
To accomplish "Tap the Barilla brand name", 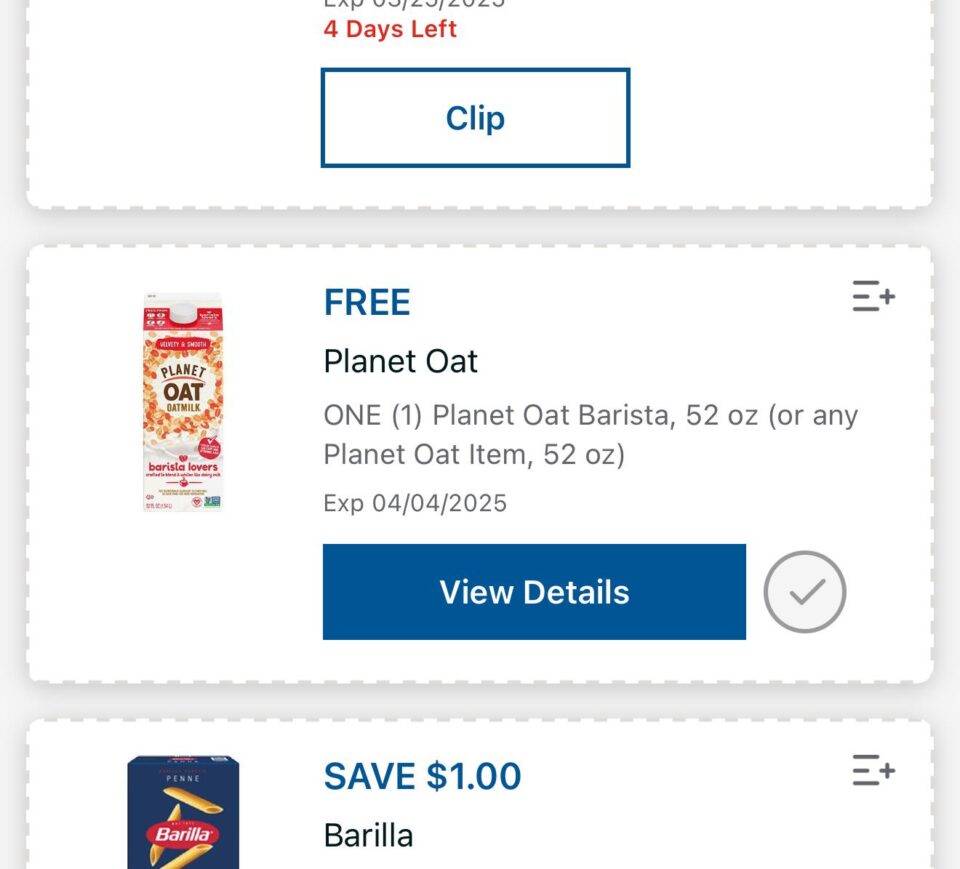I will click(368, 835).
